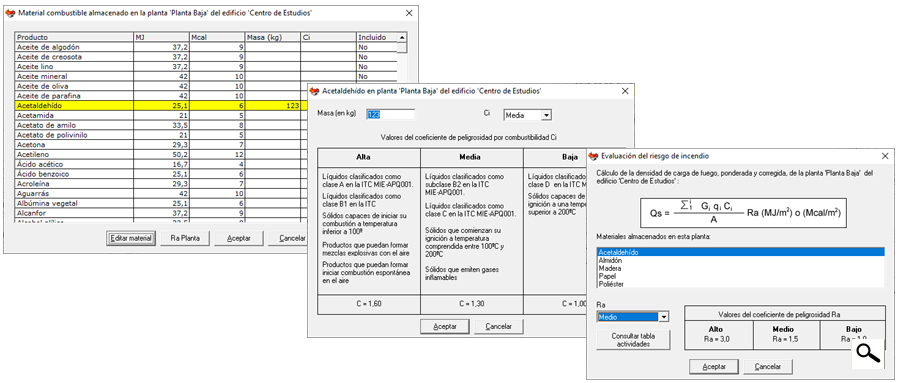Viewport: 900px width, 383px height.
Task: Select the Ácido acético row
Action: (x=161, y=164)
